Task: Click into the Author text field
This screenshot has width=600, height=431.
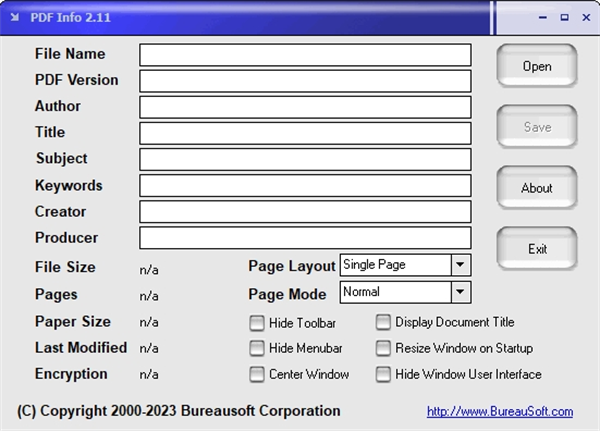Action: 304,107
